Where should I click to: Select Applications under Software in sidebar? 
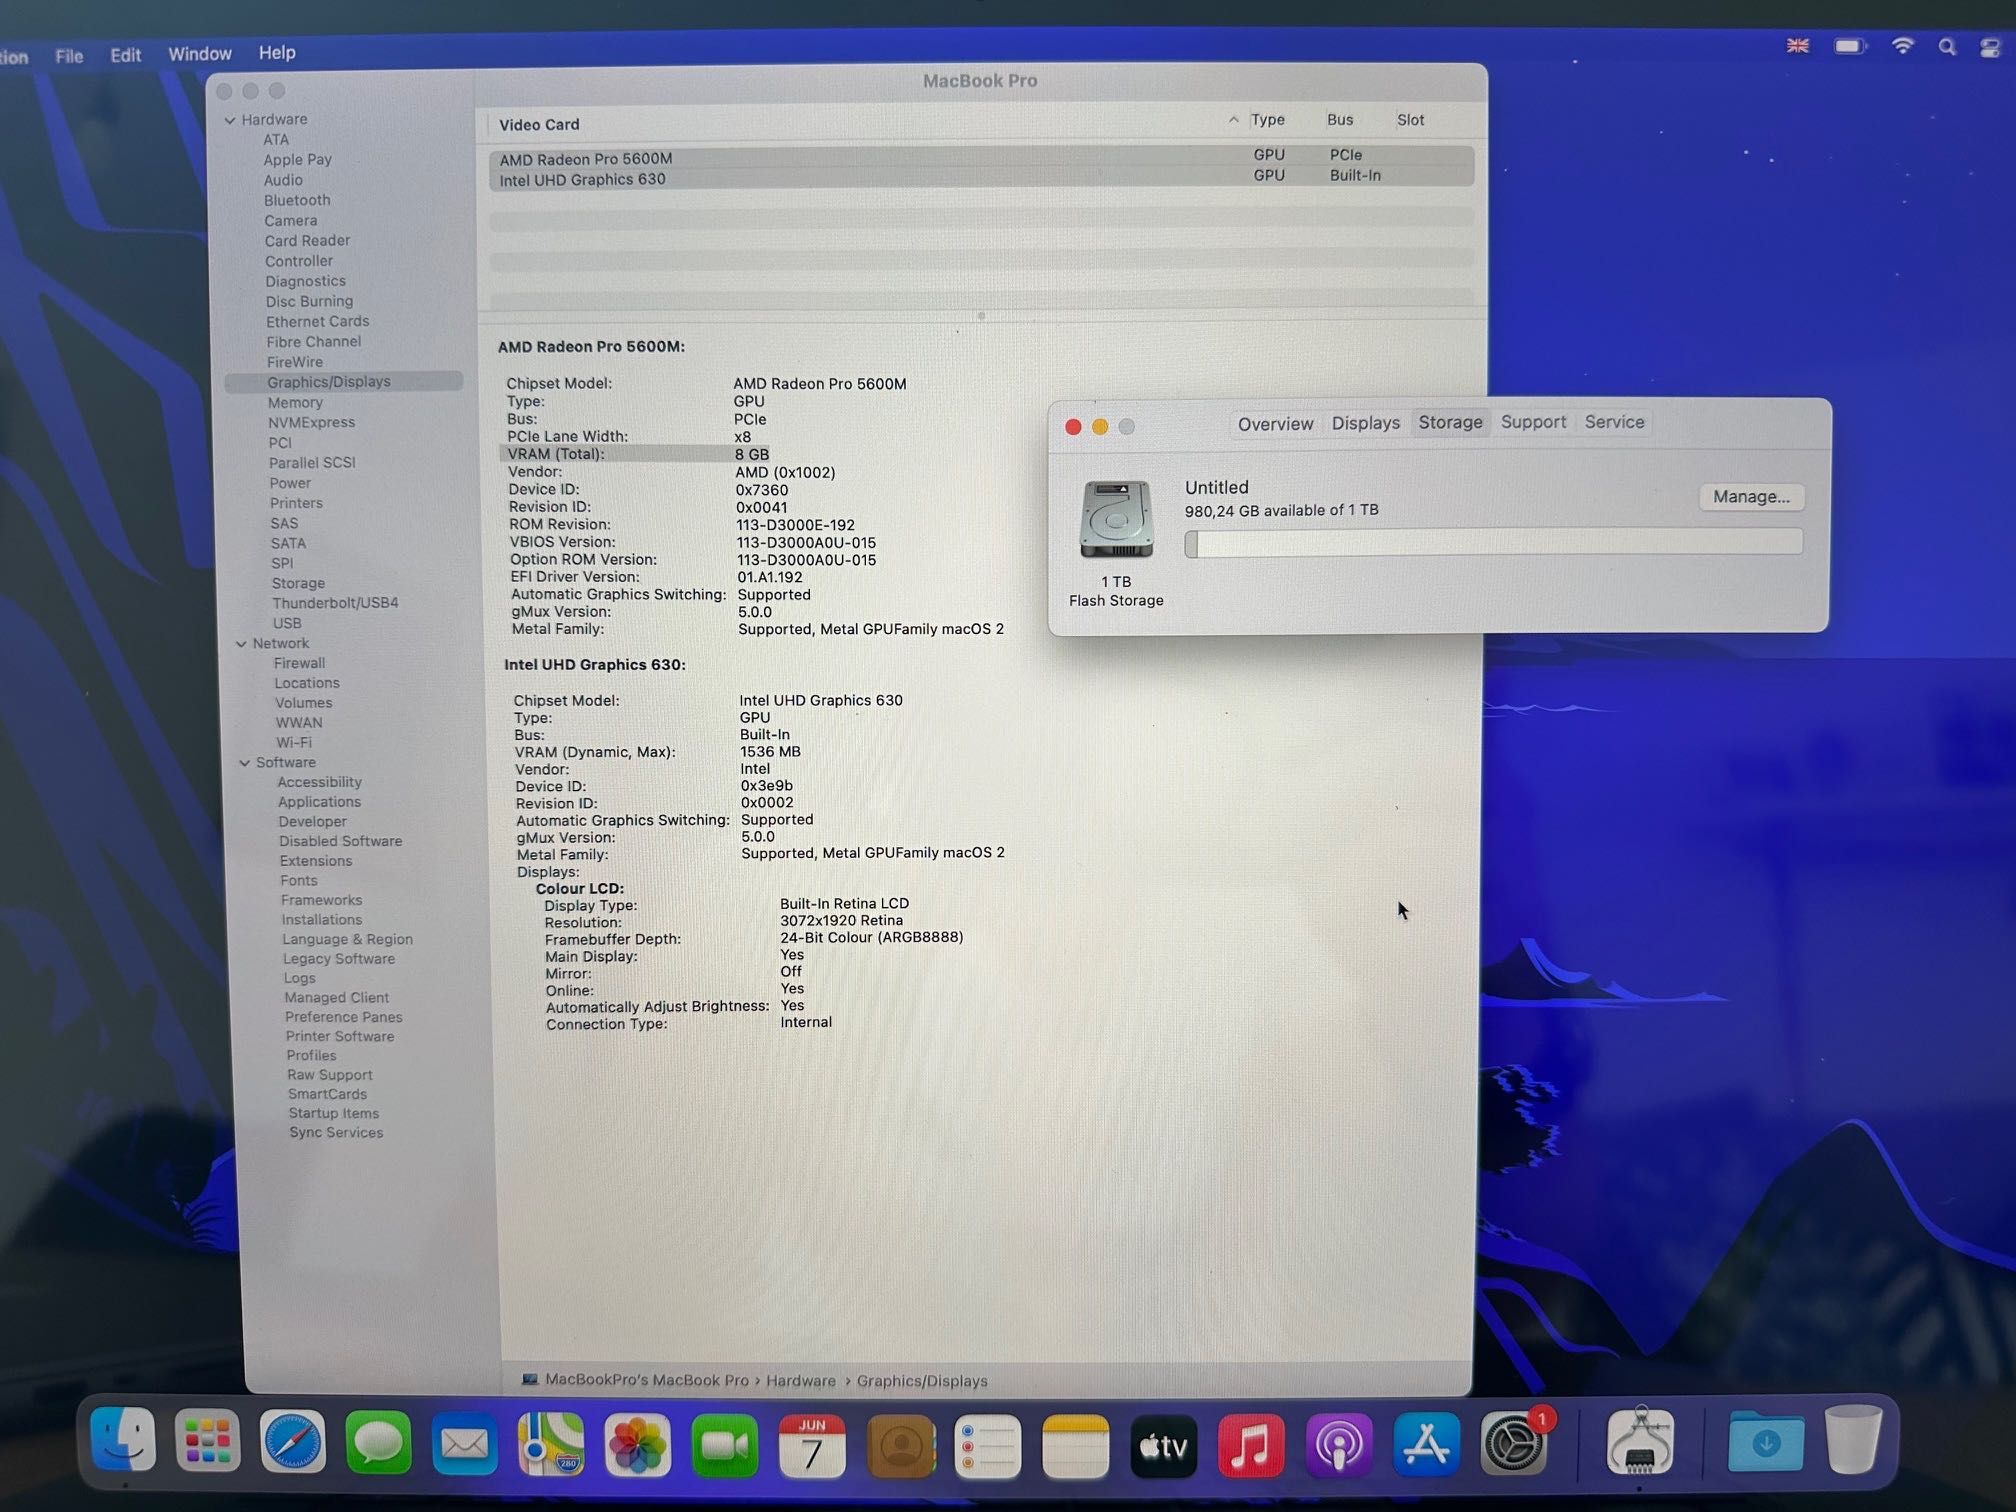click(319, 802)
